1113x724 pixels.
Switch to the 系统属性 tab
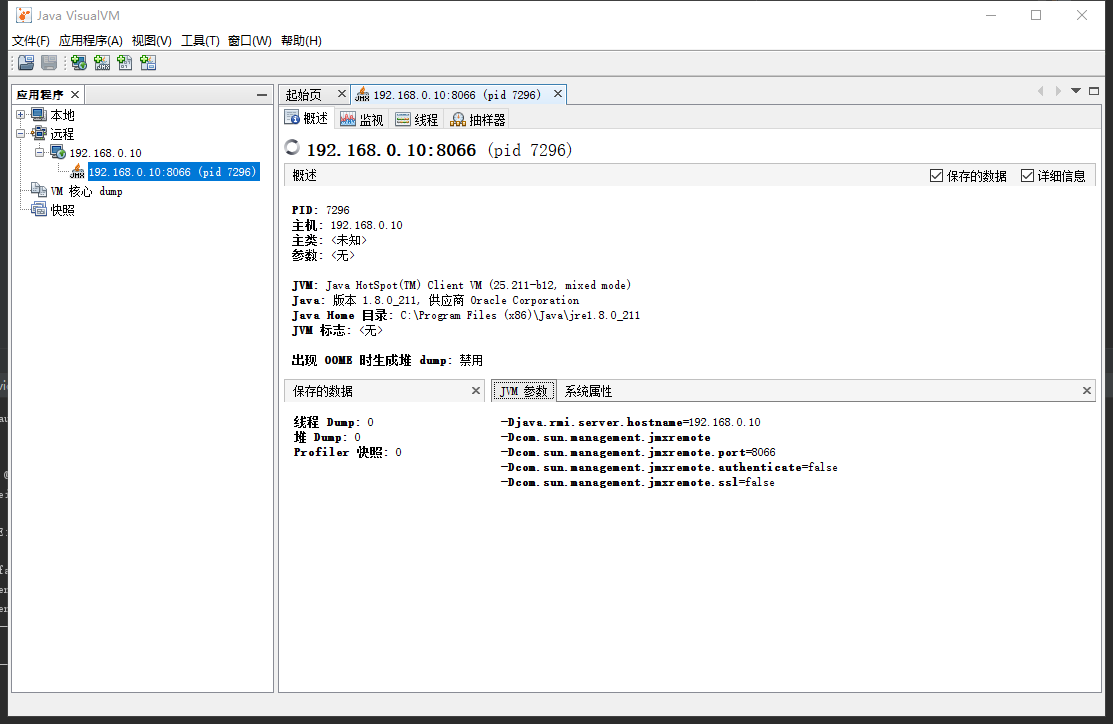pos(588,390)
